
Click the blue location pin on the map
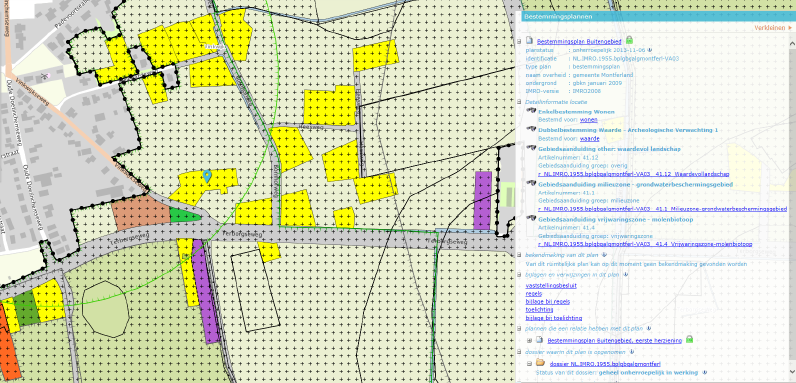[207, 176]
